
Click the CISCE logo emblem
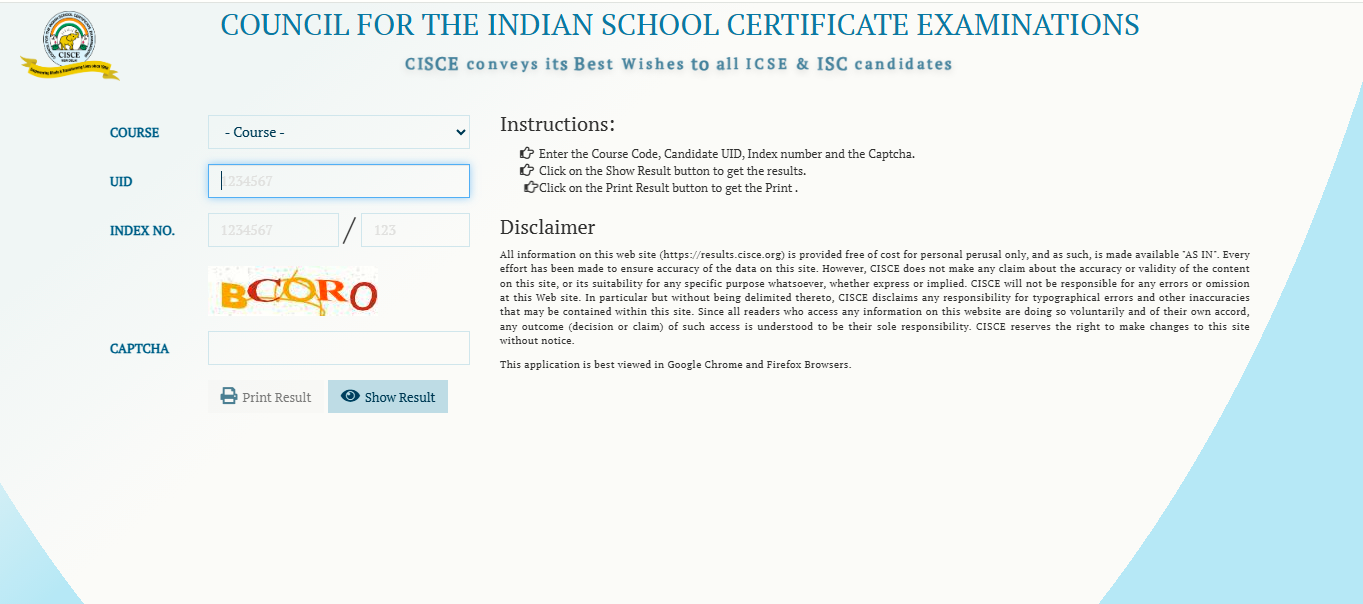(x=69, y=45)
